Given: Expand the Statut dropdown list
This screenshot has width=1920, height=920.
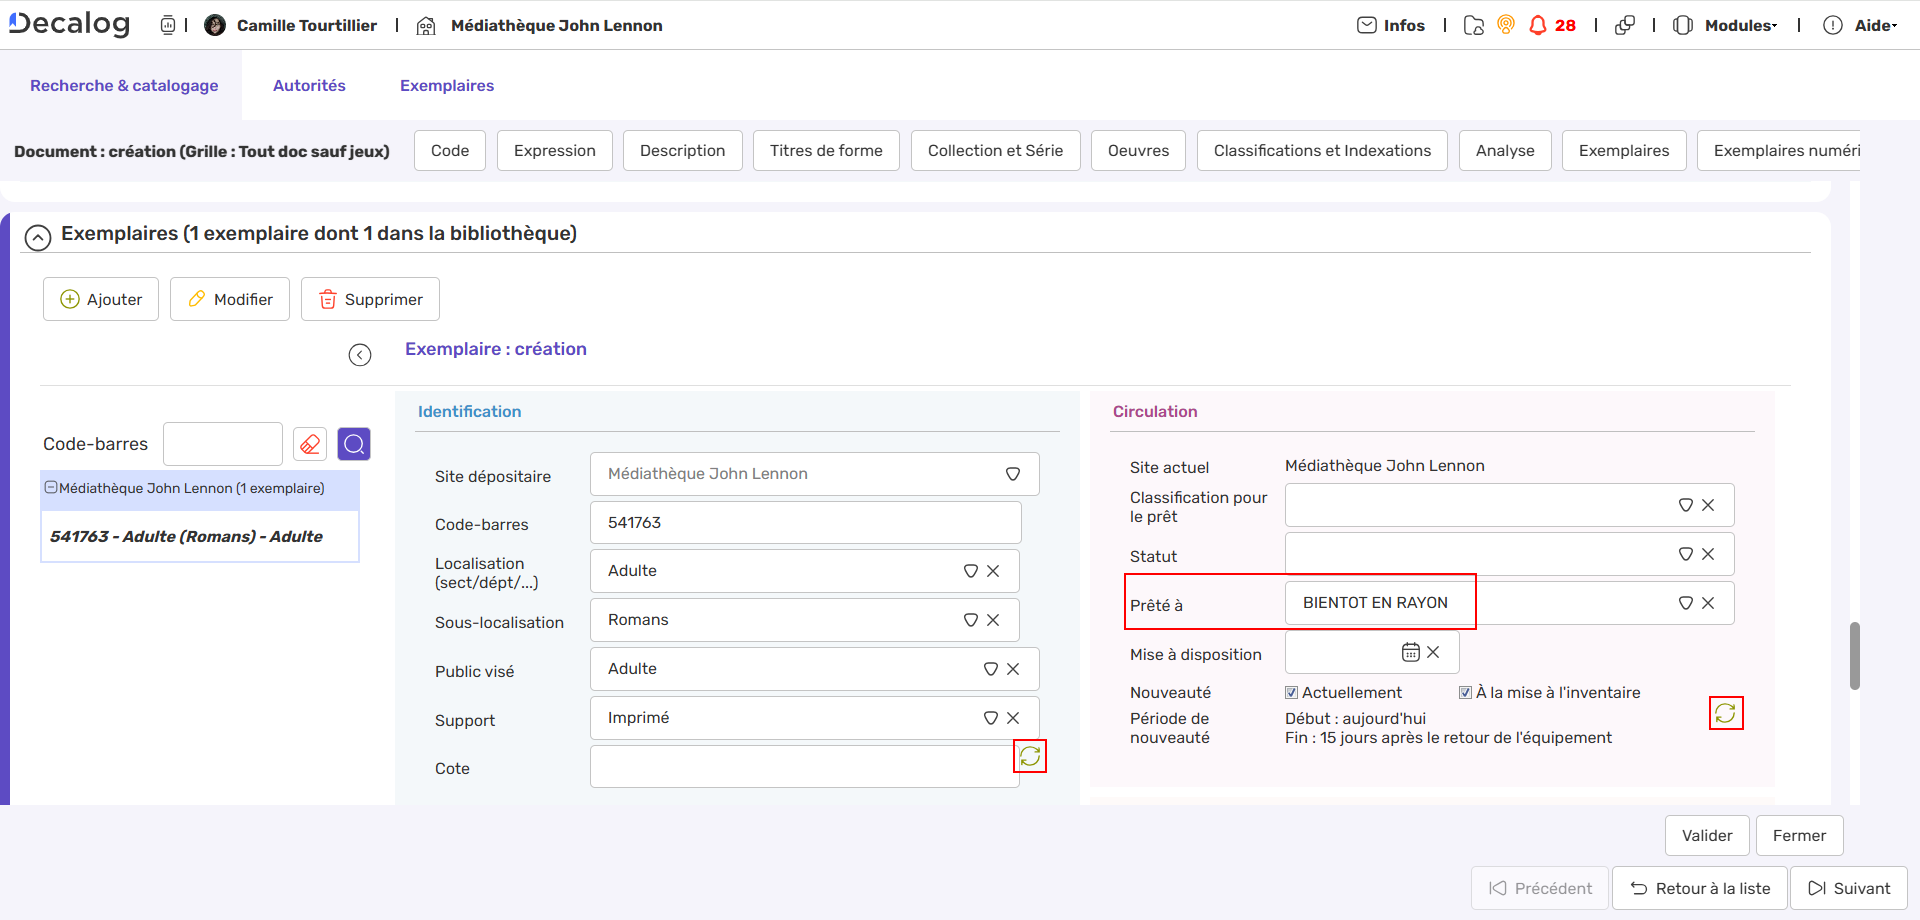Looking at the screenshot, I should (1685, 554).
